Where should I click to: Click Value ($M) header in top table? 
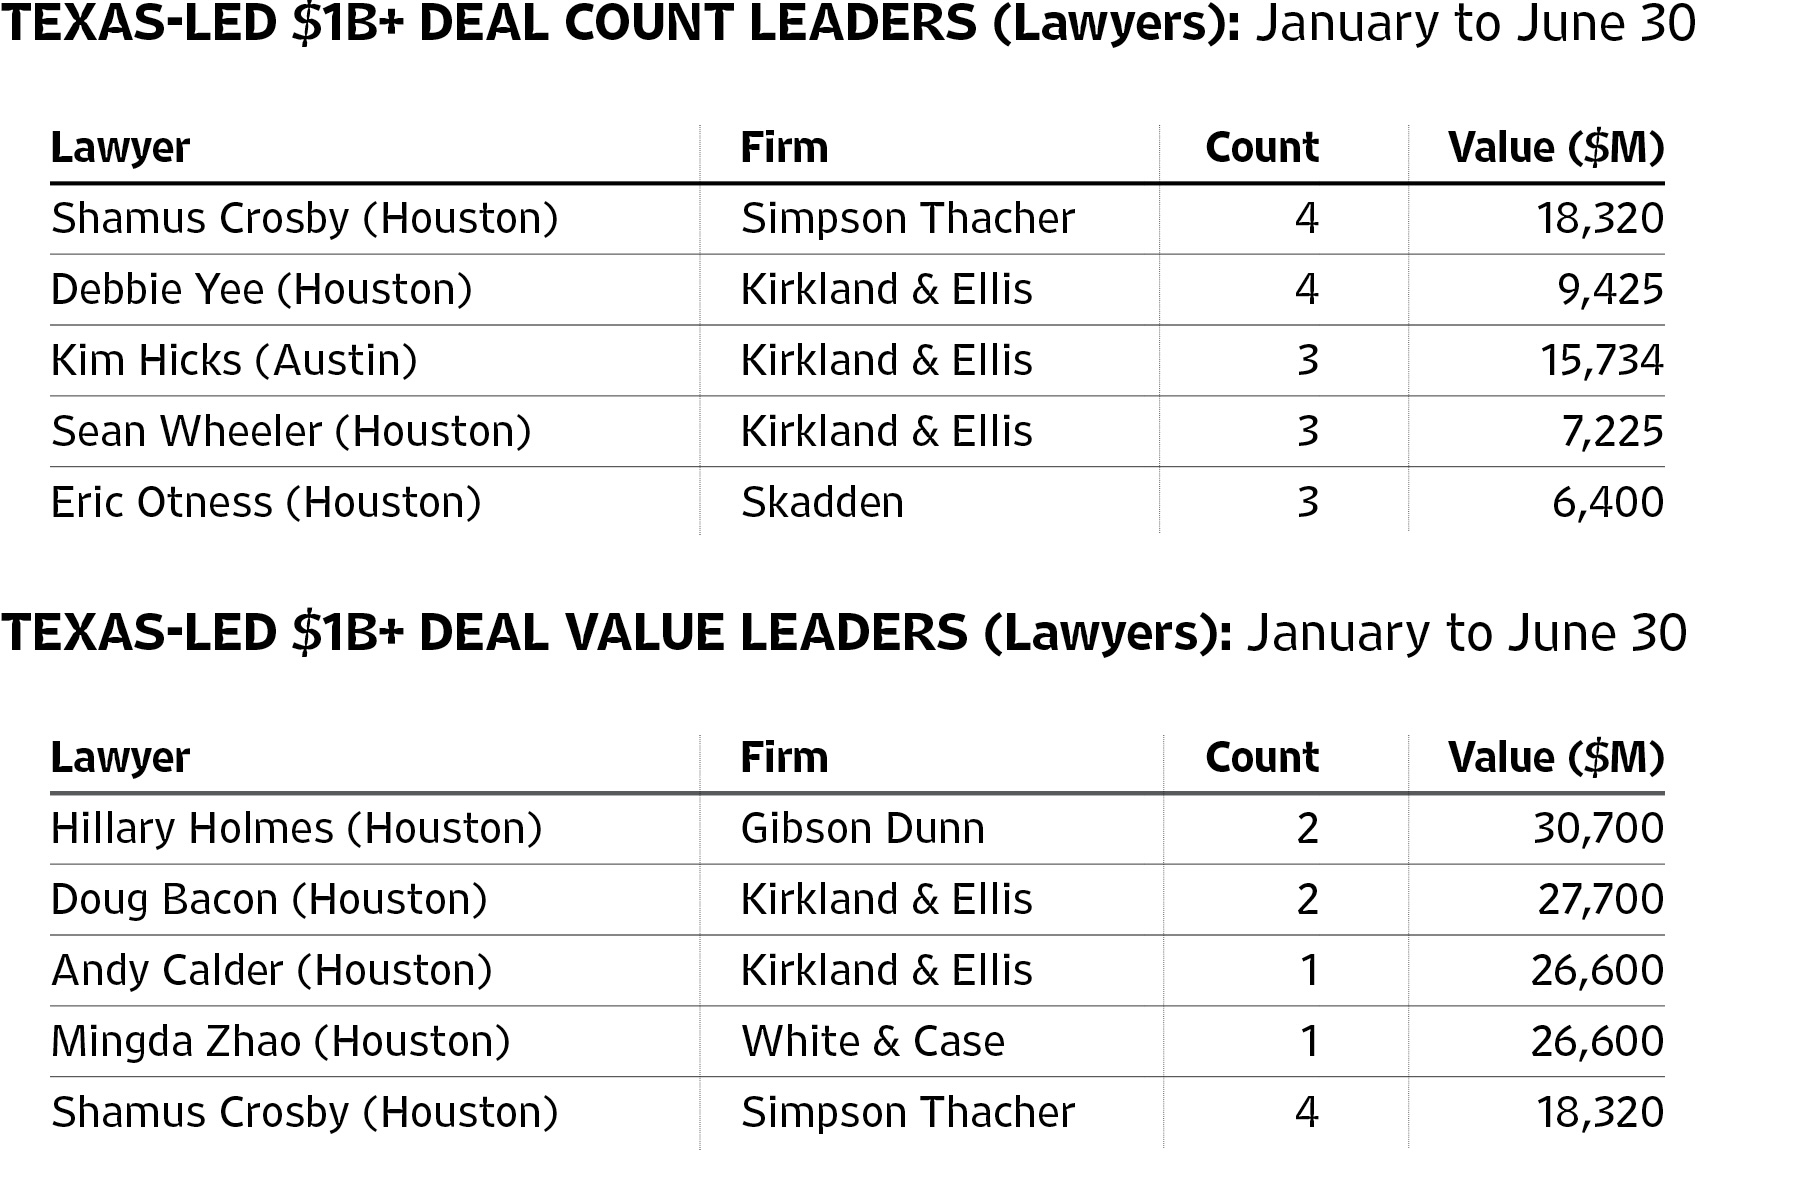click(1556, 148)
